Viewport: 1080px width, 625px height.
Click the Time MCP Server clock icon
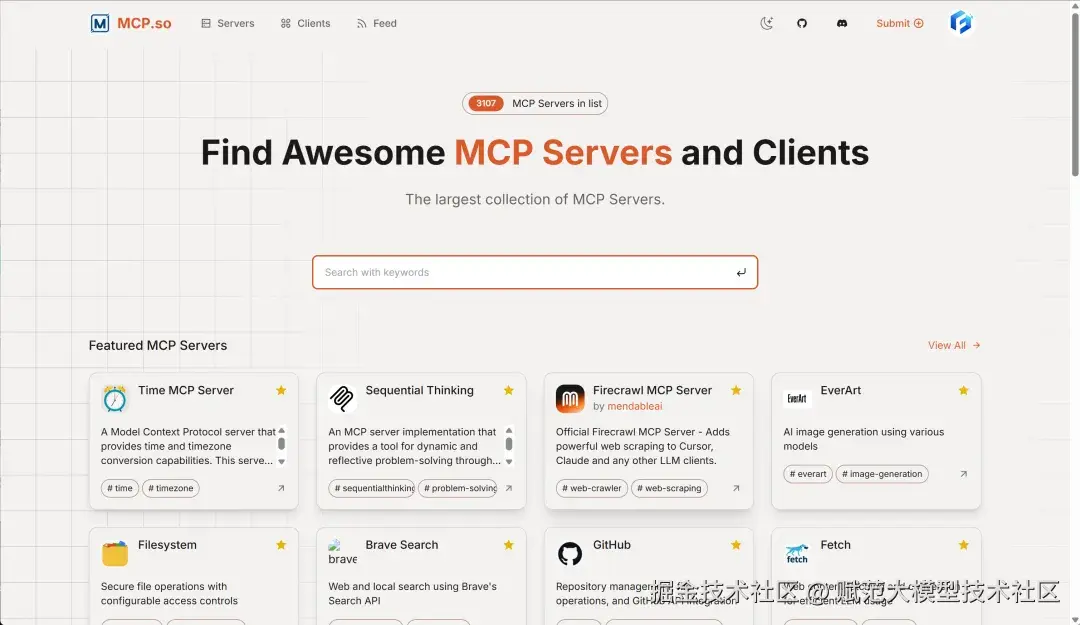[115, 398]
